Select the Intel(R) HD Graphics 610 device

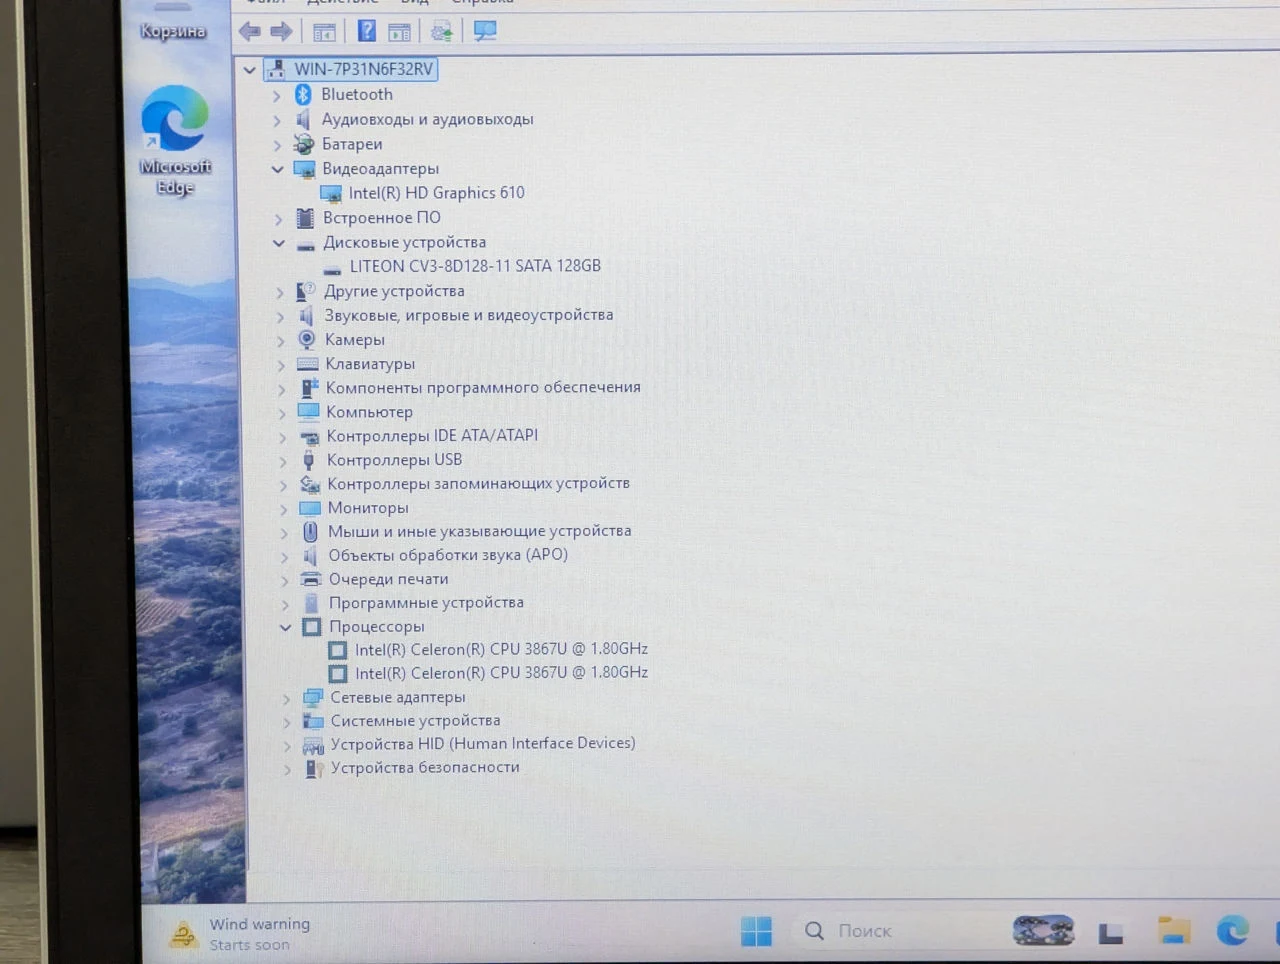tap(436, 193)
